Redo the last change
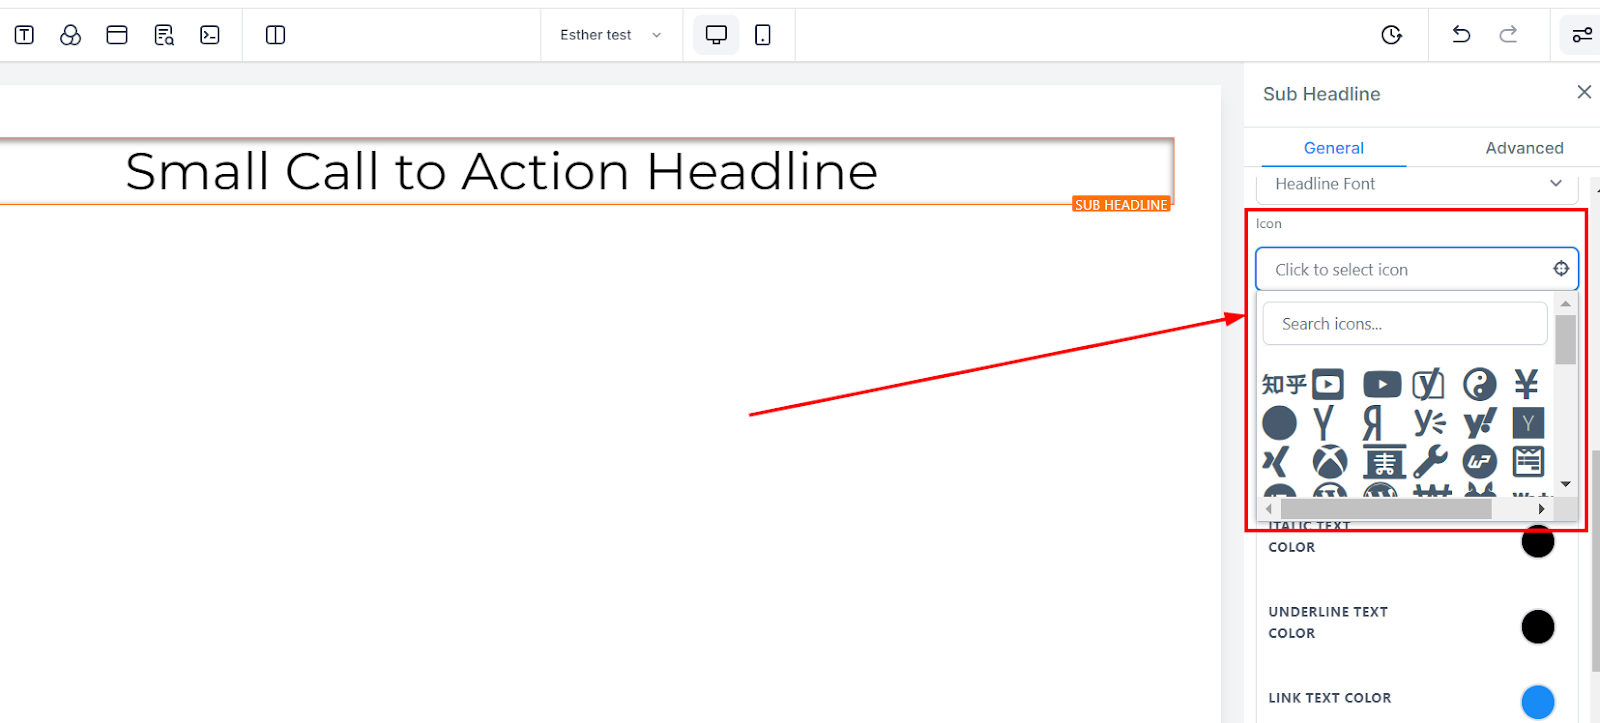1600x723 pixels. tap(1508, 35)
